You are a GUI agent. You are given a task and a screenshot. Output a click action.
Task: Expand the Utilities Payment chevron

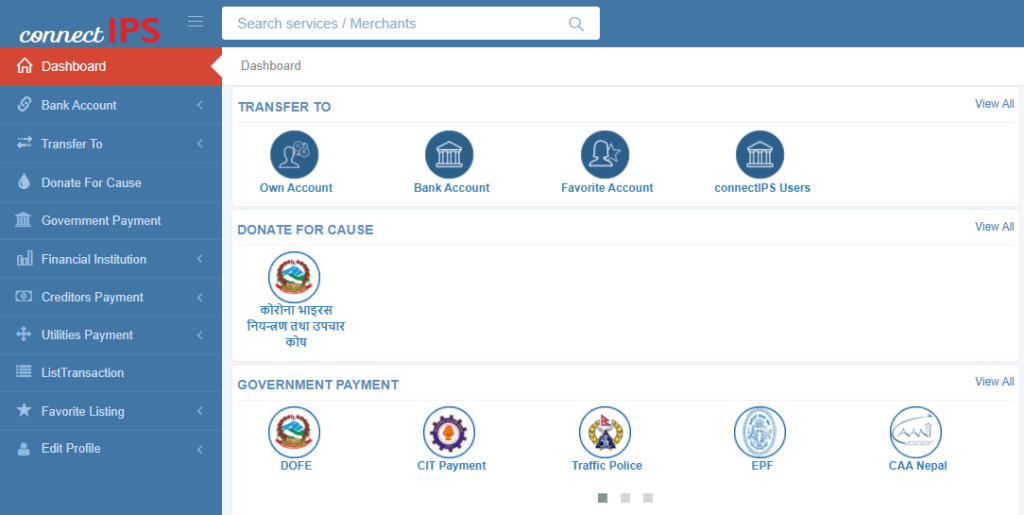pyautogui.click(x=200, y=335)
